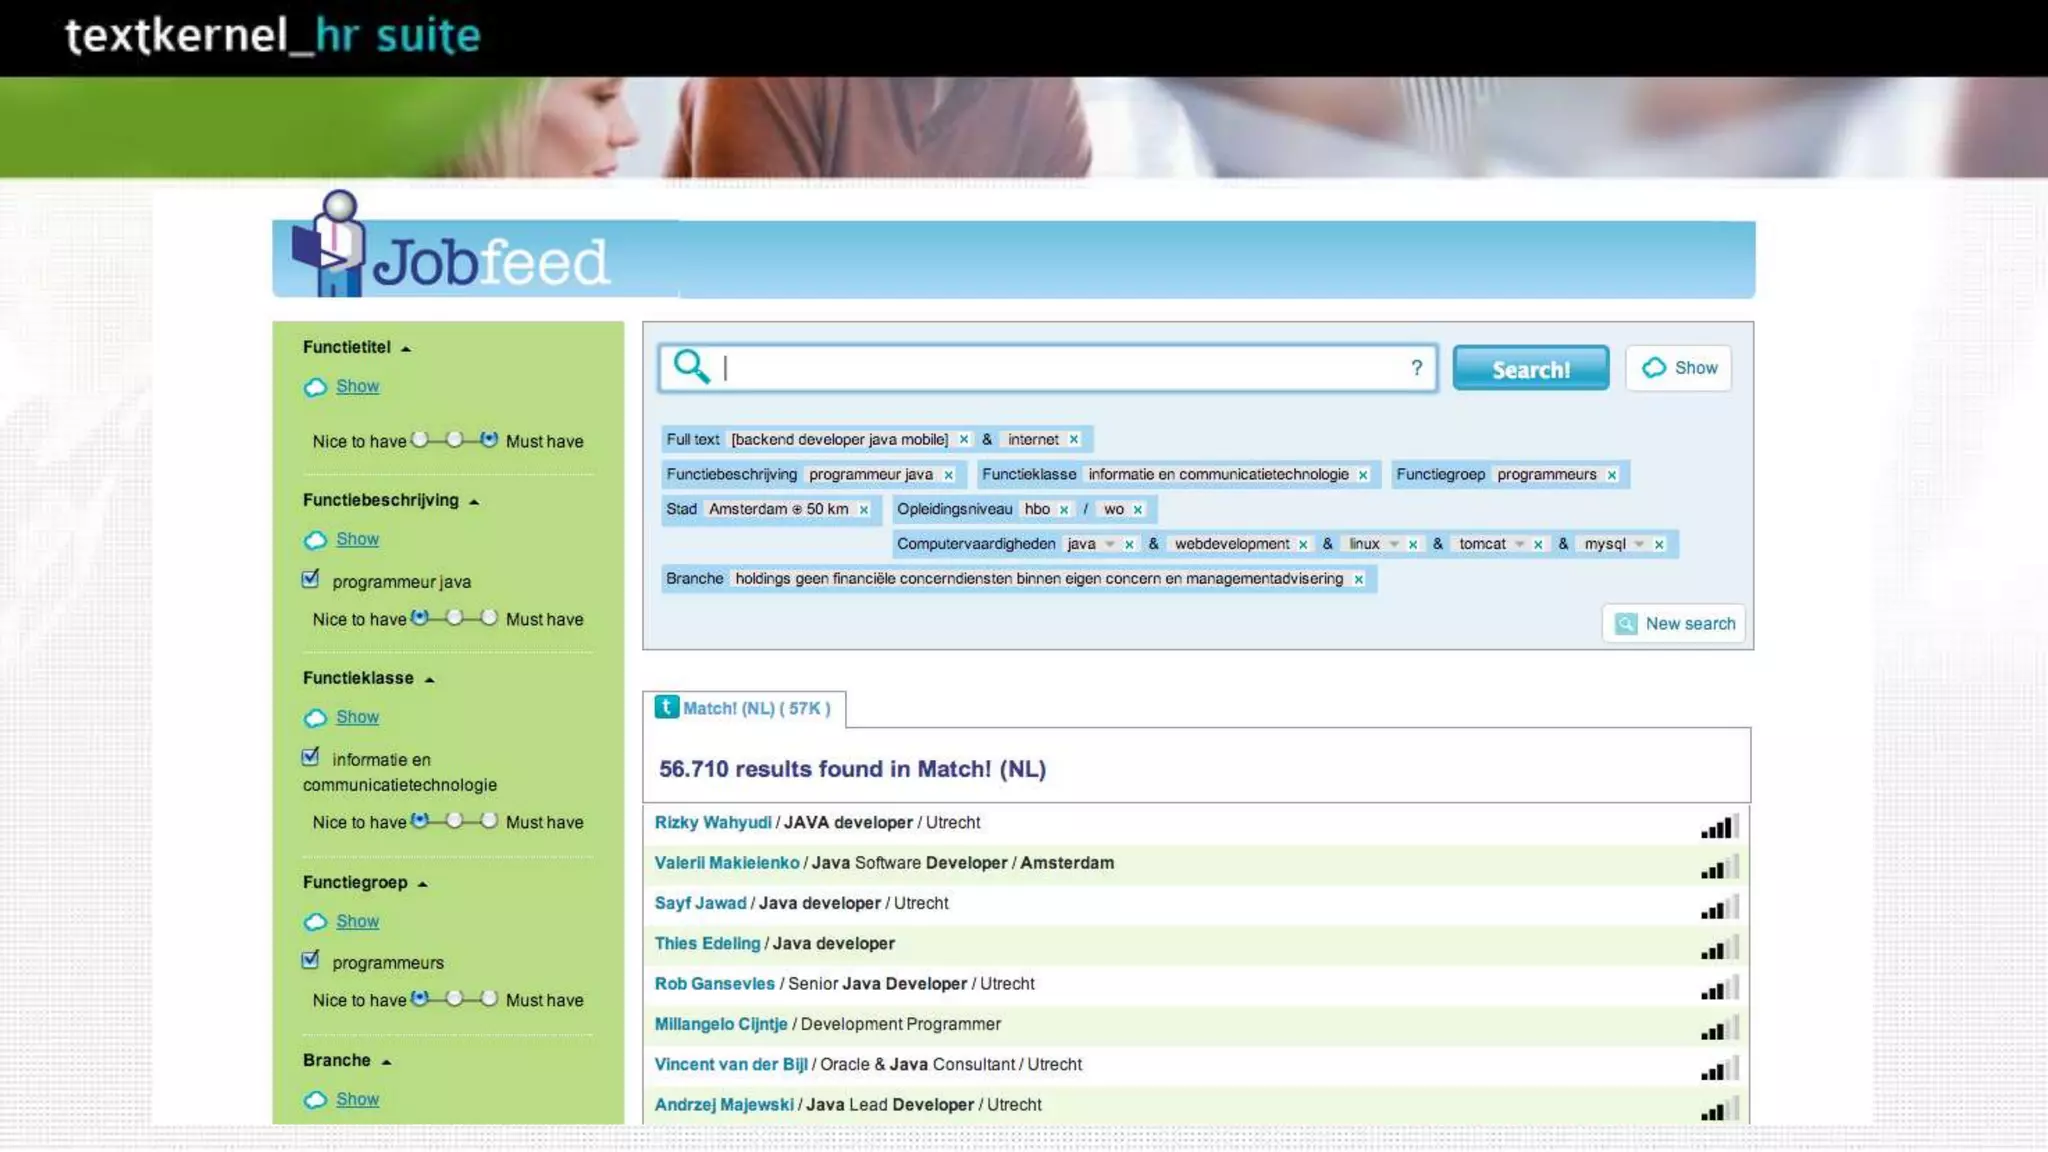Uncheck the 'programmeur java' checkbox

[x=311, y=579]
